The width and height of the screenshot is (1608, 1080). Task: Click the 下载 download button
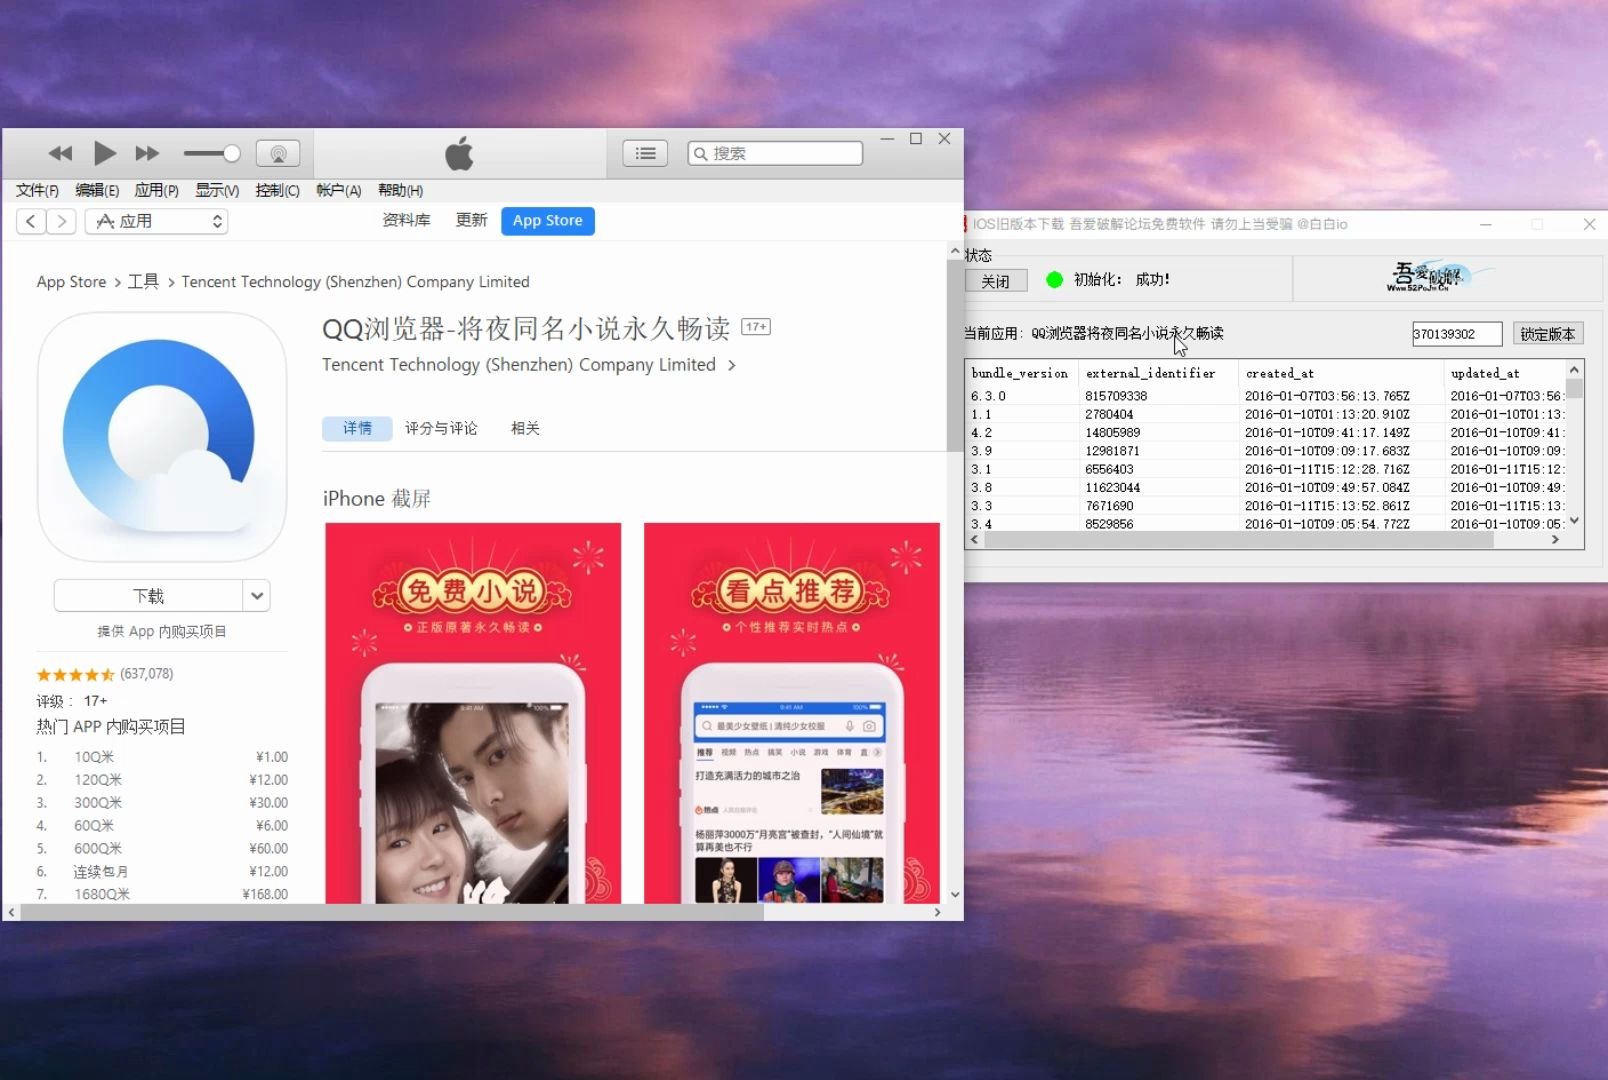click(148, 596)
